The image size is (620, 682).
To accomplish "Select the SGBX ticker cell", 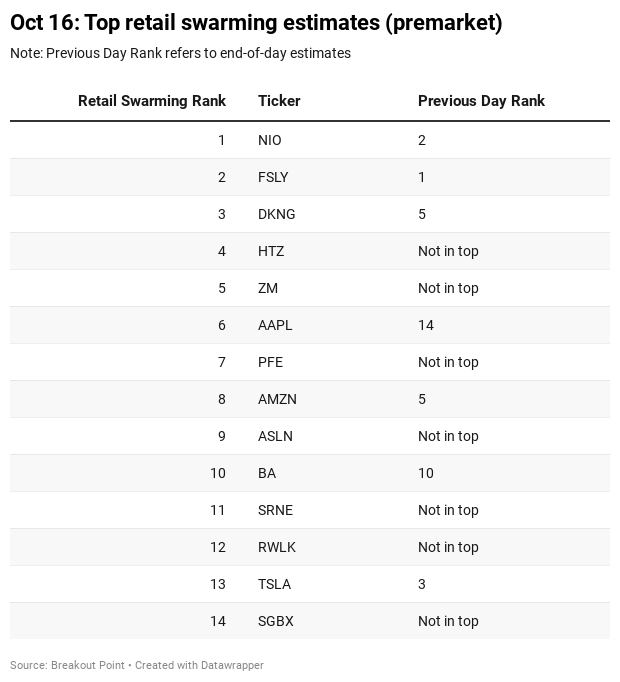I will point(276,621).
